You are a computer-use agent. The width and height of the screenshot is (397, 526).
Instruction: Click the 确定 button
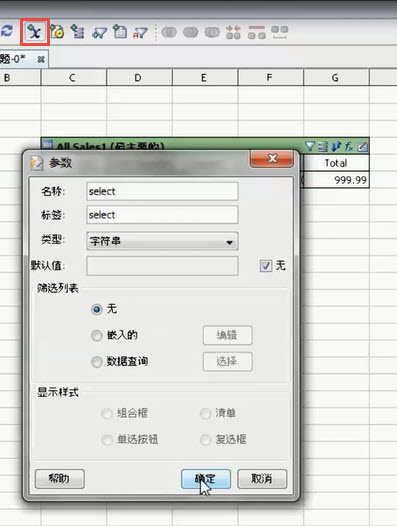206,479
